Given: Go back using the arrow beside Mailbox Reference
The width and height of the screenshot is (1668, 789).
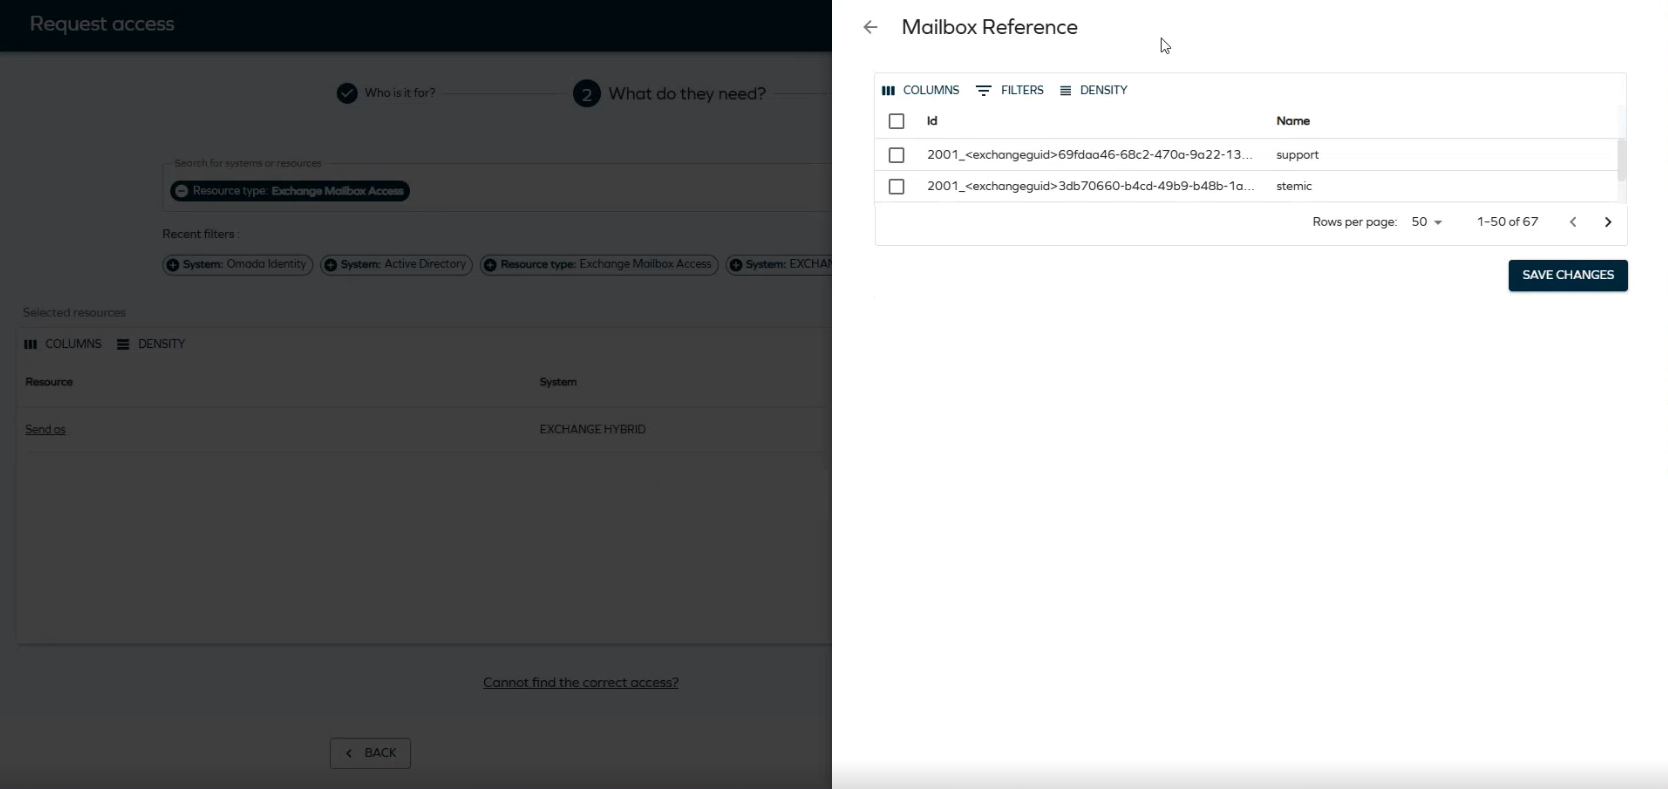Looking at the screenshot, I should (x=870, y=28).
